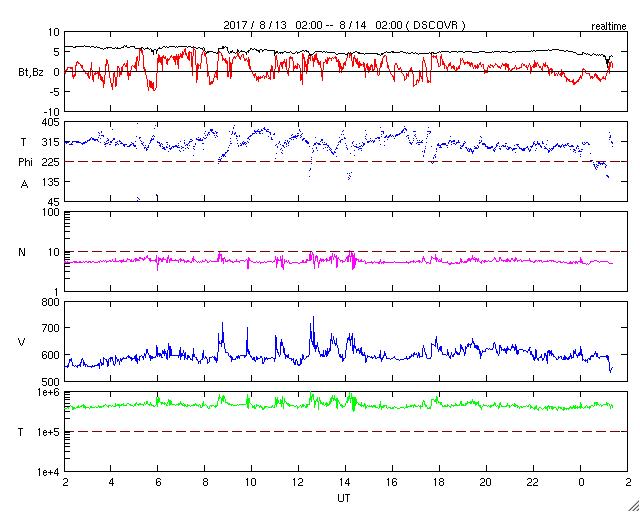The height and width of the screenshot is (512, 640).
Task: Click the '600' tick label on velocity axis
Action: click(51, 355)
